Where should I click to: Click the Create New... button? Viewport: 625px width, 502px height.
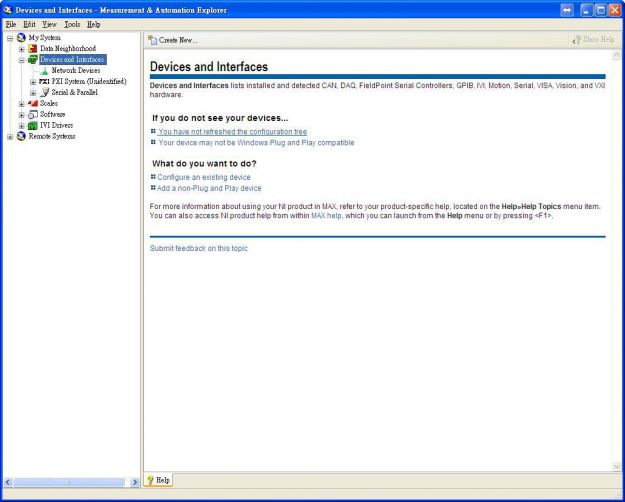173,40
